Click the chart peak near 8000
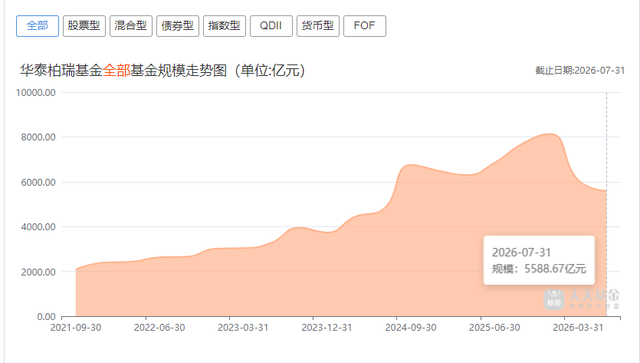640x363 pixels. pos(551,134)
